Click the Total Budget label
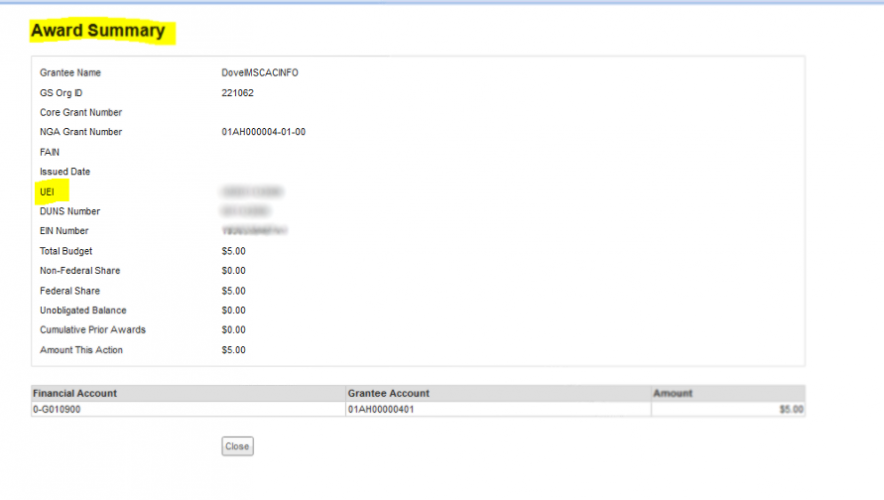The image size is (884, 500). coord(66,251)
